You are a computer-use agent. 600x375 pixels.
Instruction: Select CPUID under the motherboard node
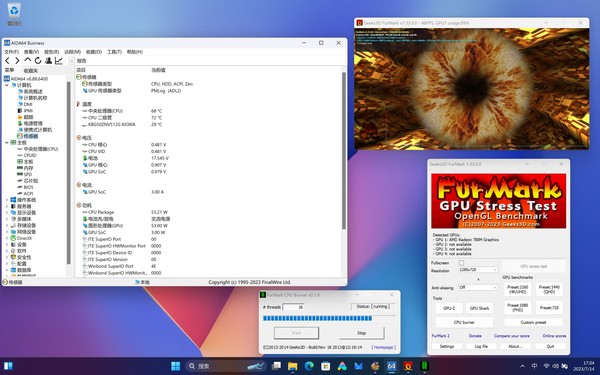(30, 155)
